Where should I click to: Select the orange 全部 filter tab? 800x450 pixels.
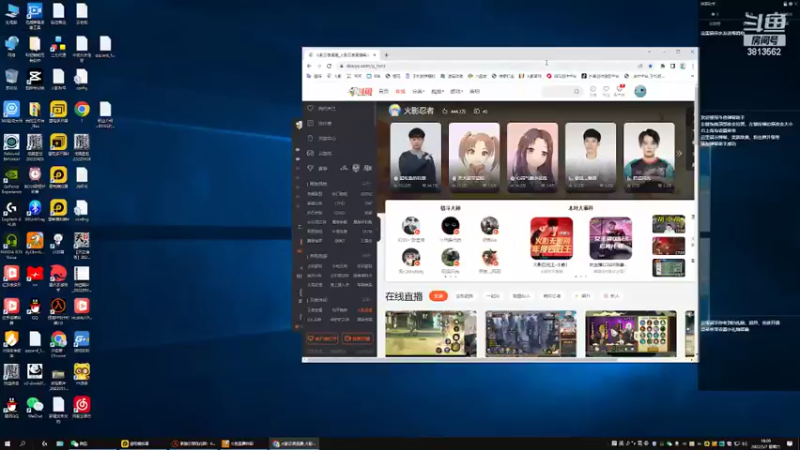coord(438,296)
